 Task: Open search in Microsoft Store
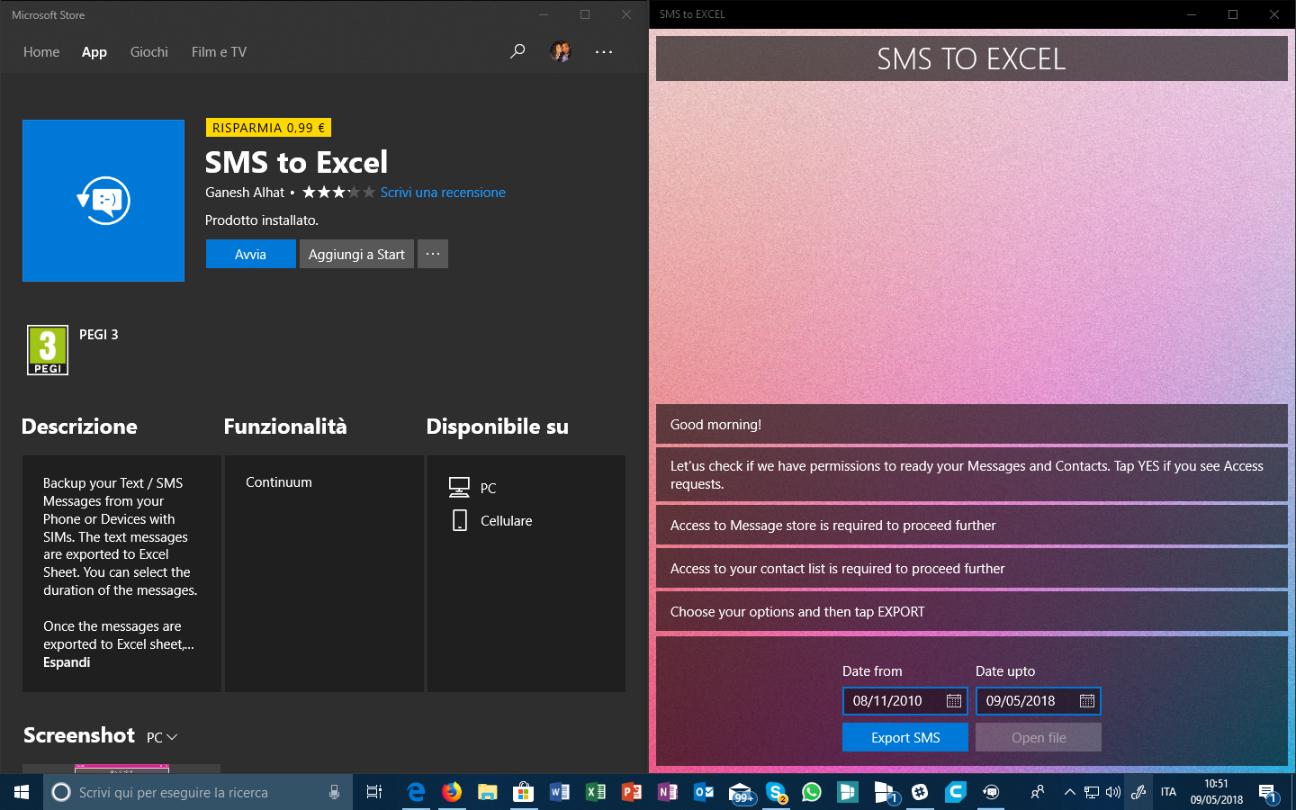(x=517, y=51)
